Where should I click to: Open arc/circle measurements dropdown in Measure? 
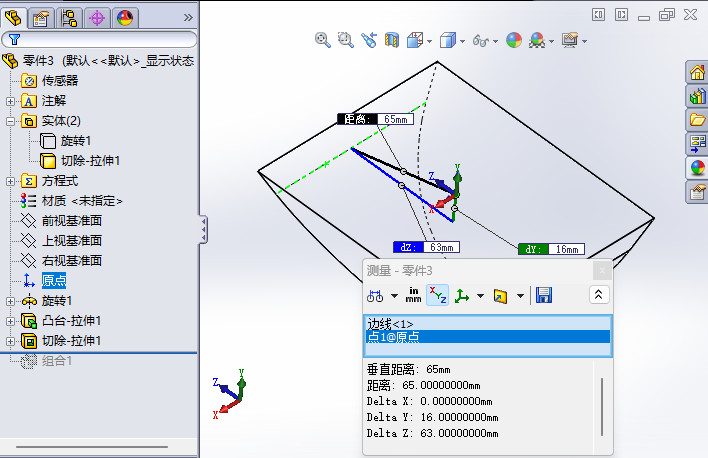click(x=394, y=296)
